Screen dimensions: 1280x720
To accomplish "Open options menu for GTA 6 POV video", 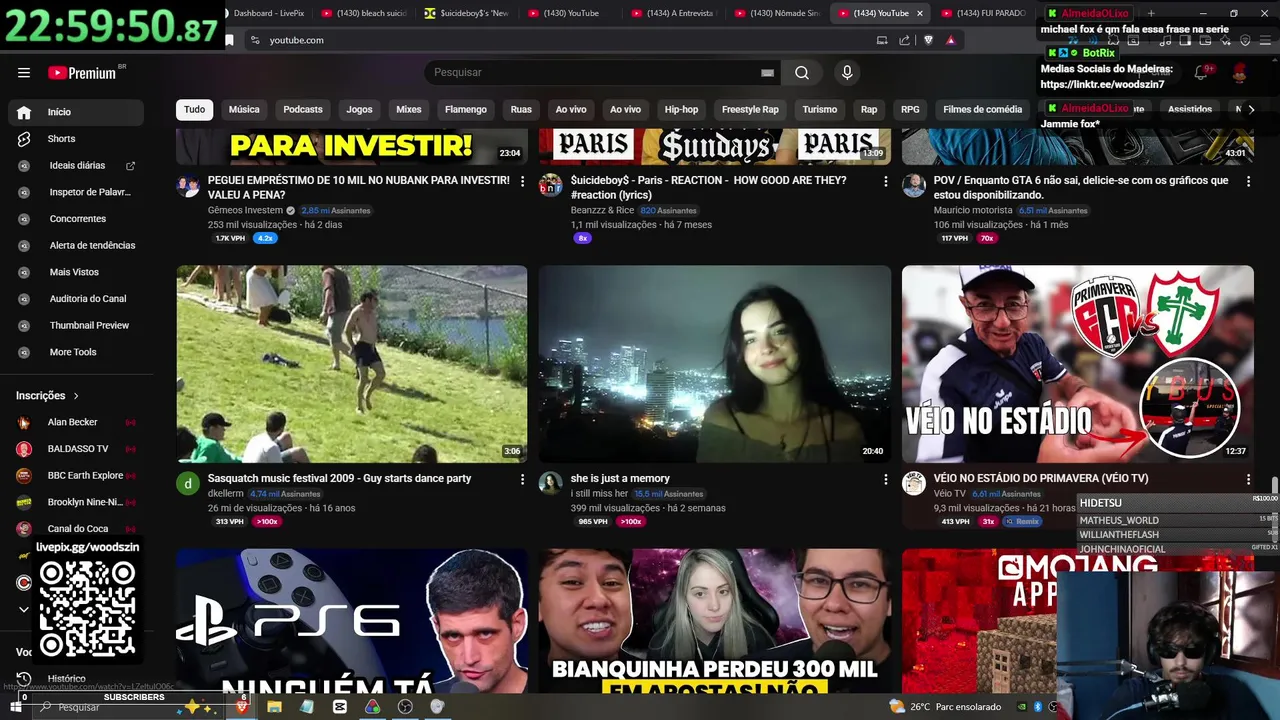I will [x=1248, y=181].
